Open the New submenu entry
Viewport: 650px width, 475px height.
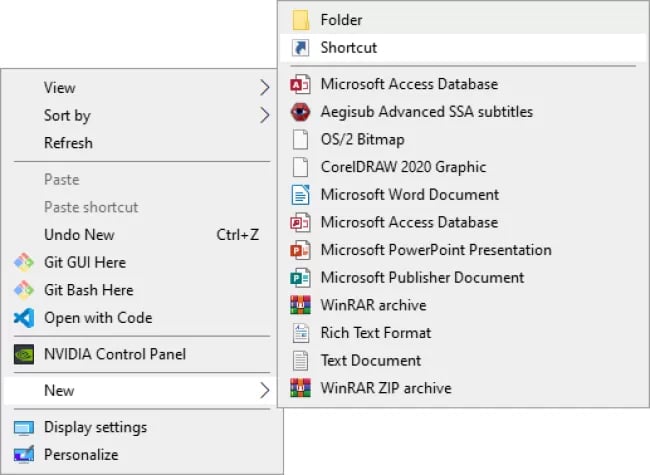tap(141, 390)
